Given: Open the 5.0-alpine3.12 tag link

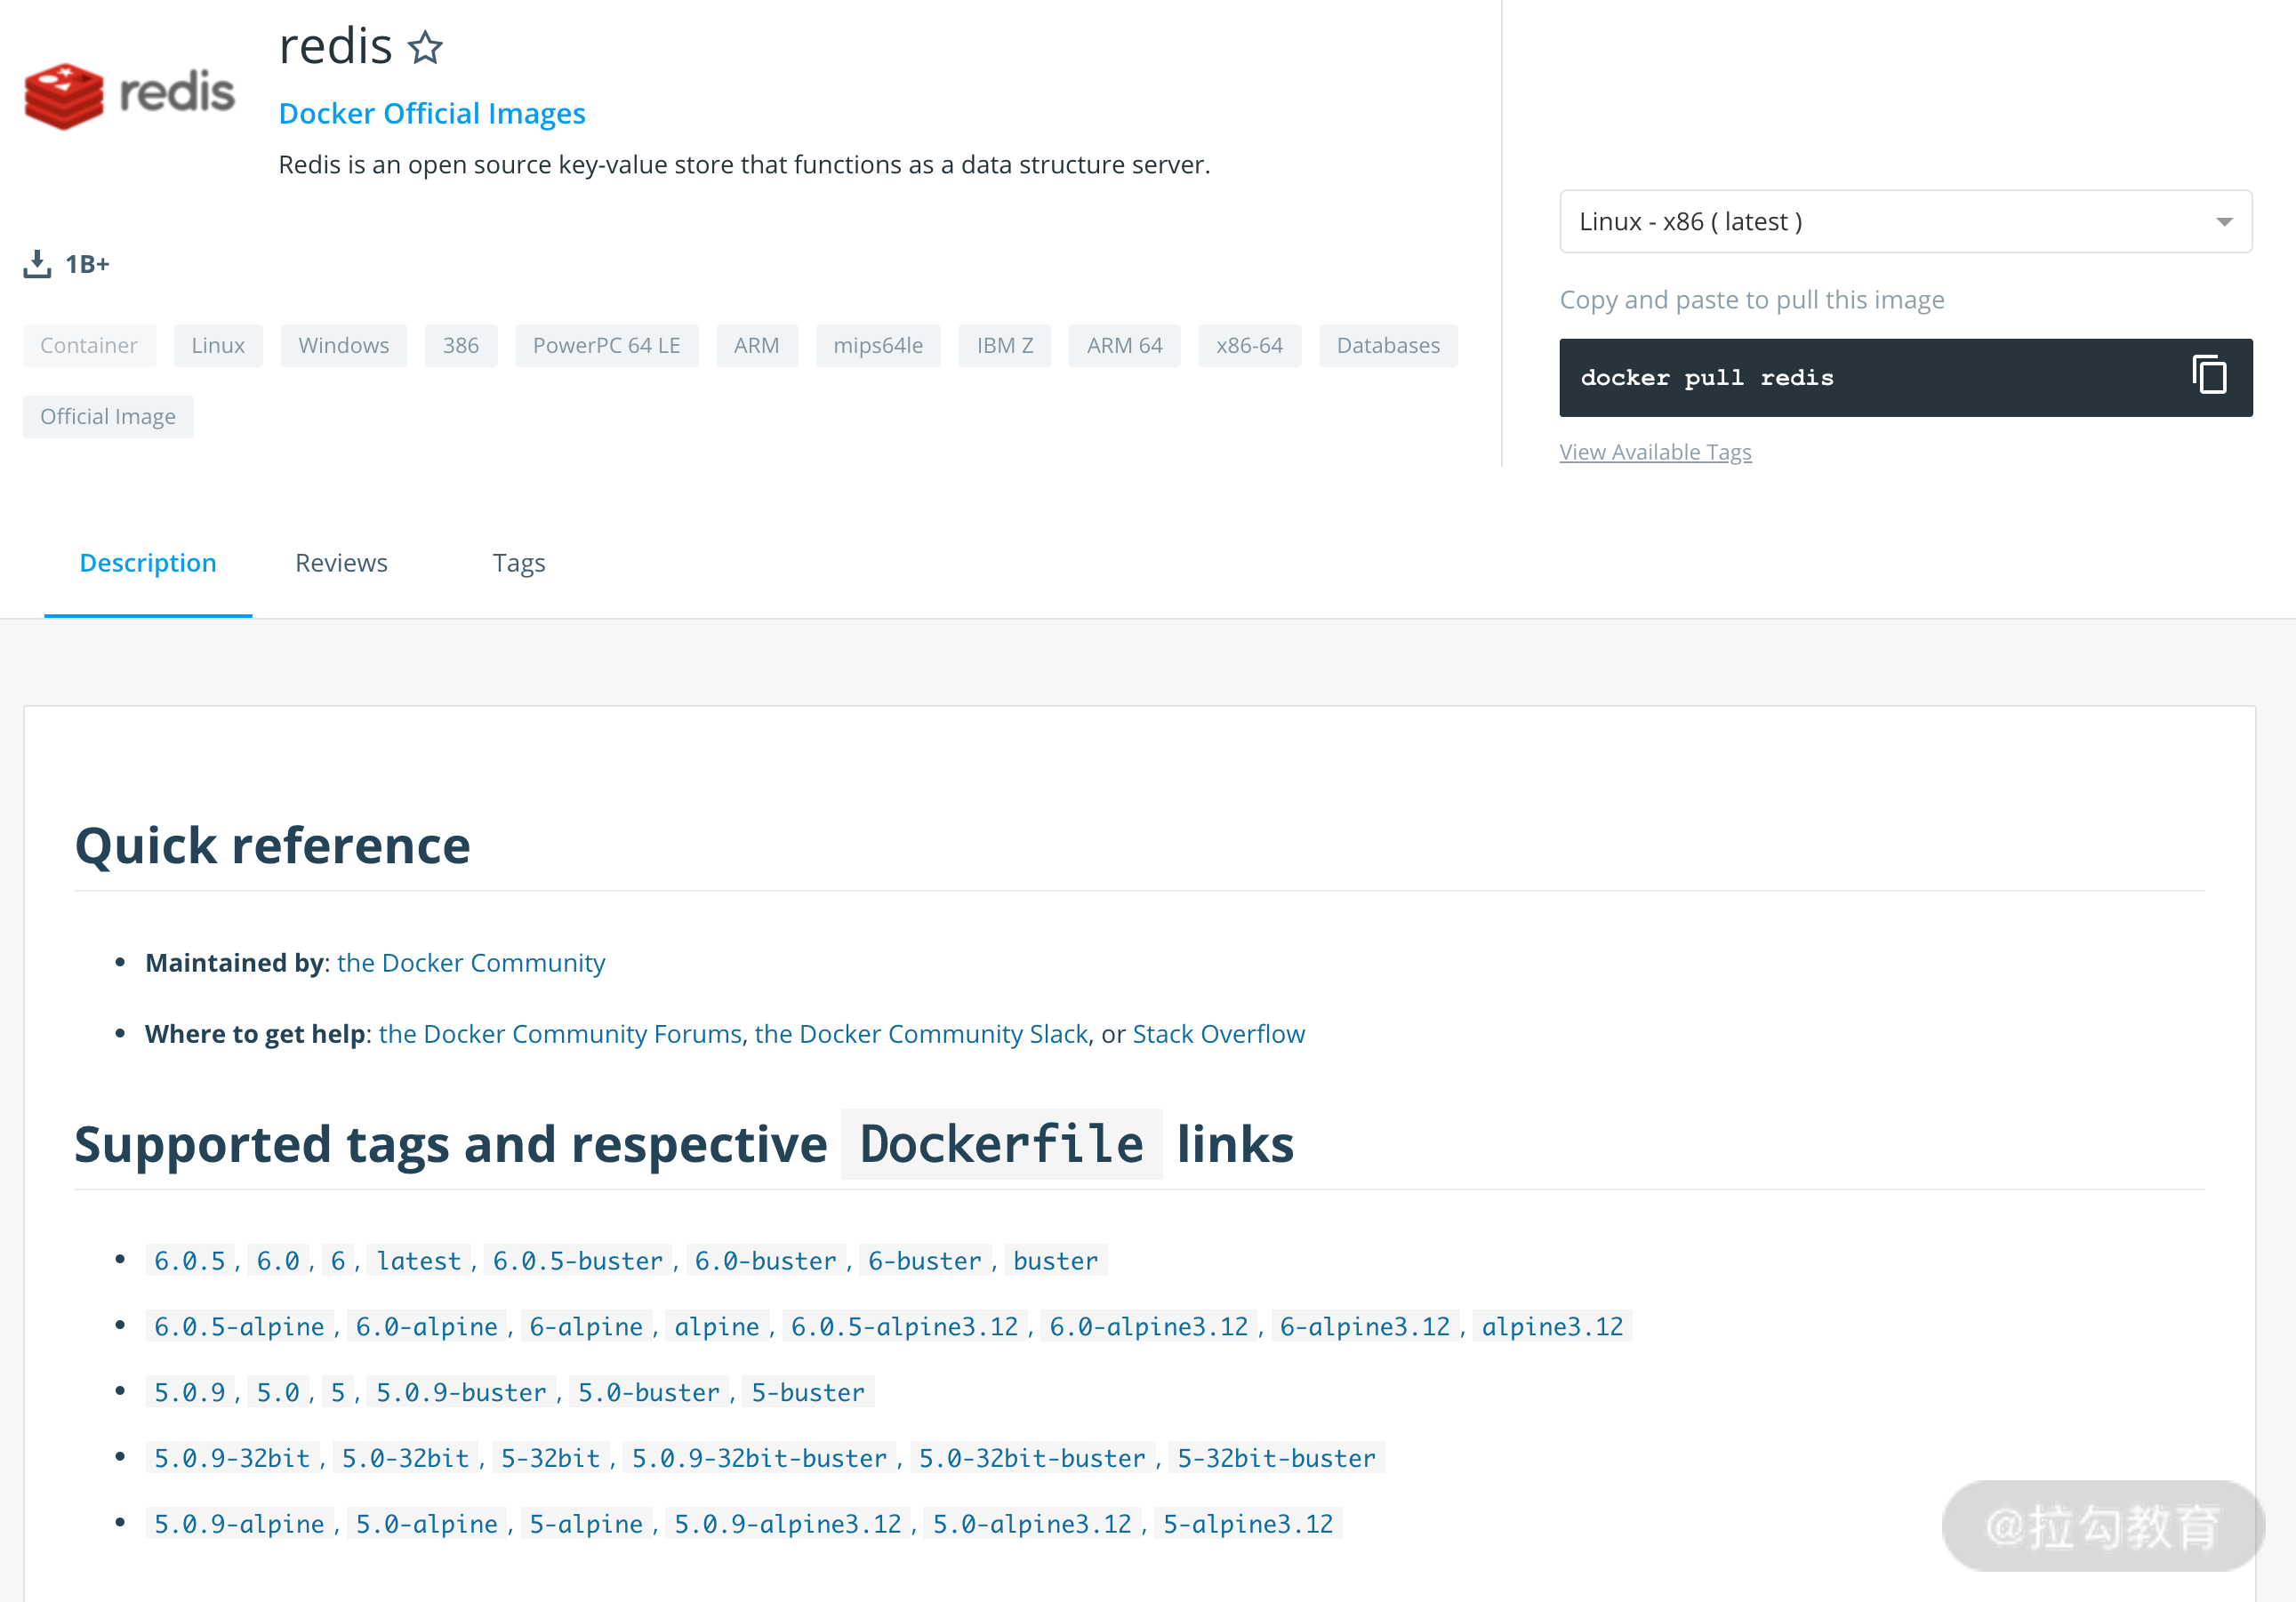Looking at the screenshot, I should (1032, 1523).
